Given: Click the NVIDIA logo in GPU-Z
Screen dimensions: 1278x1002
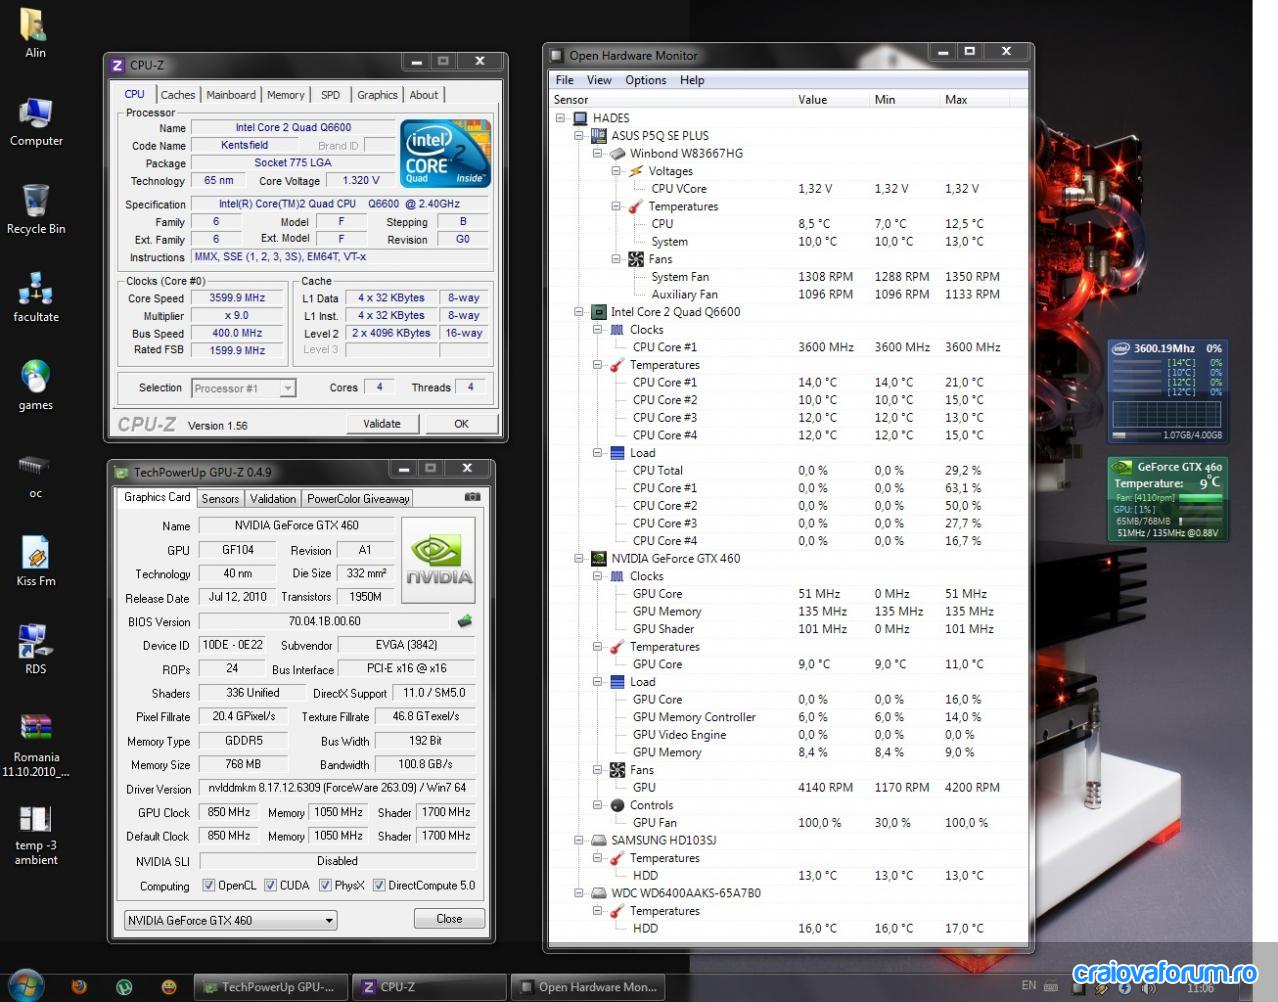Looking at the screenshot, I should tap(438, 559).
